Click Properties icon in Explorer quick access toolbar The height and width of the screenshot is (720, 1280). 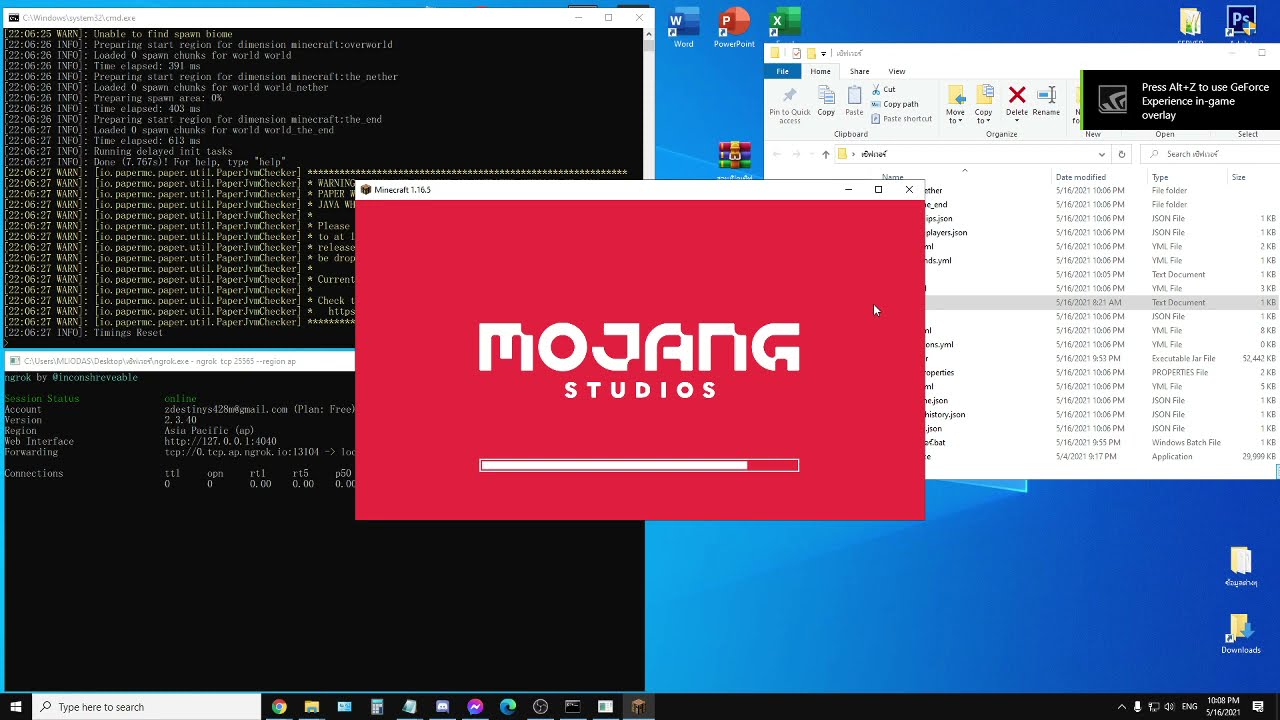797,53
